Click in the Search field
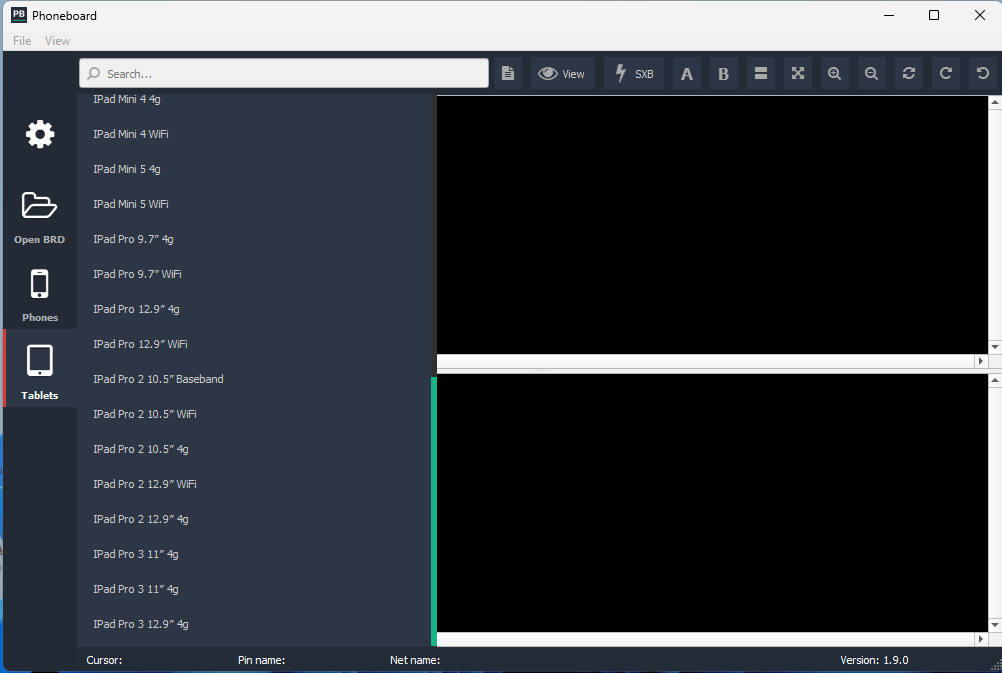The width and height of the screenshot is (1002, 673). pyautogui.click(x=290, y=73)
